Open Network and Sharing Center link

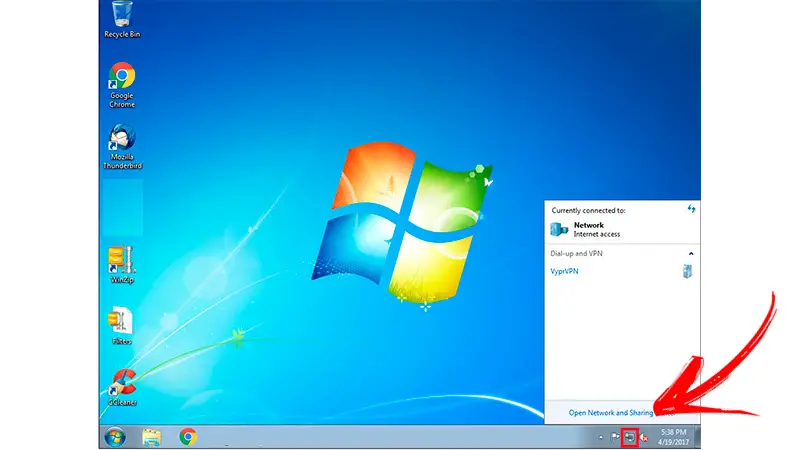pos(622,413)
